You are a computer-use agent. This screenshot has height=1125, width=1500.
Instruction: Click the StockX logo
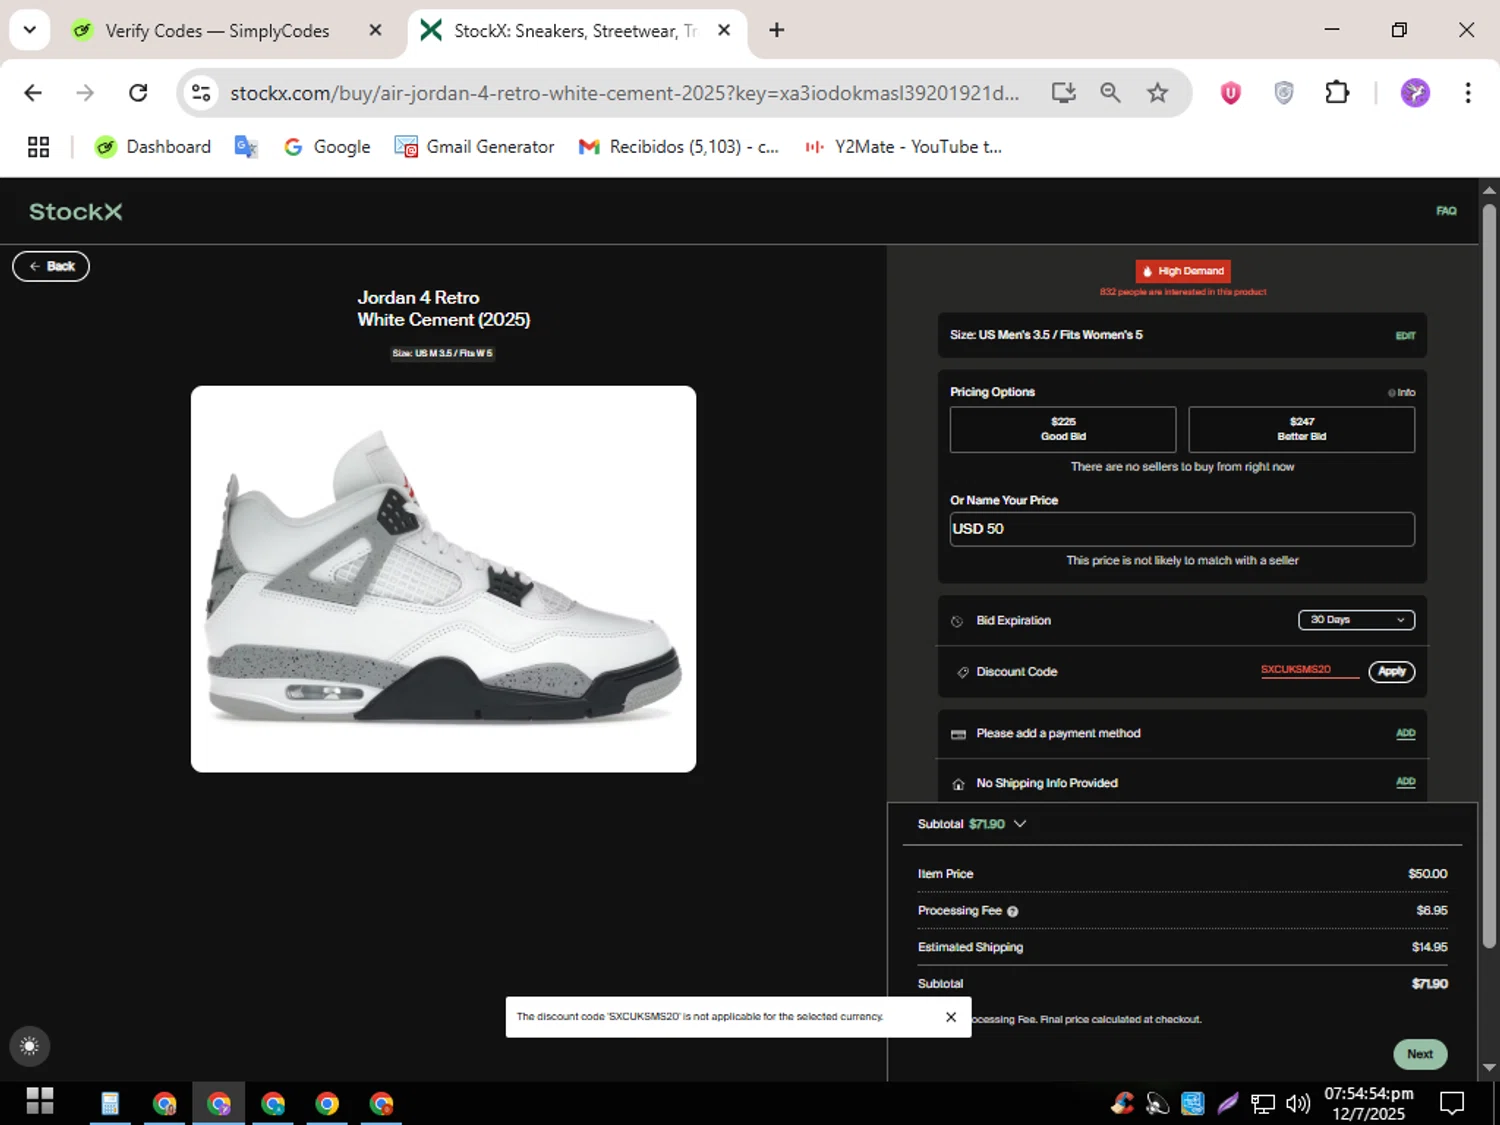click(x=76, y=212)
